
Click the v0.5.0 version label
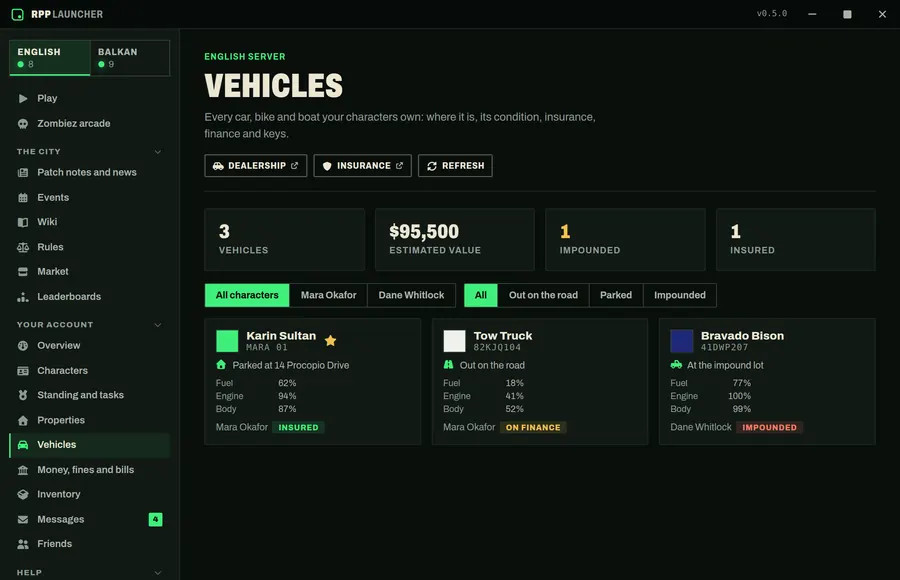pos(772,14)
